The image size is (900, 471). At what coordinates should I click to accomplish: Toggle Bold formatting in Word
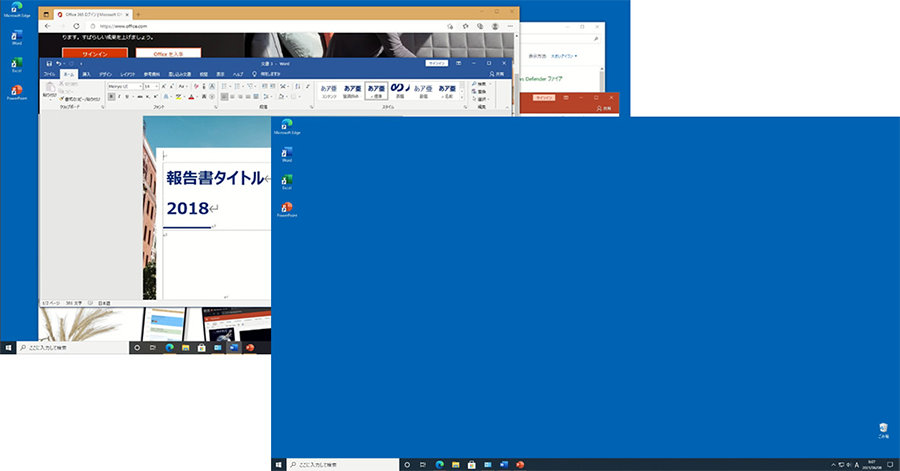coord(112,97)
